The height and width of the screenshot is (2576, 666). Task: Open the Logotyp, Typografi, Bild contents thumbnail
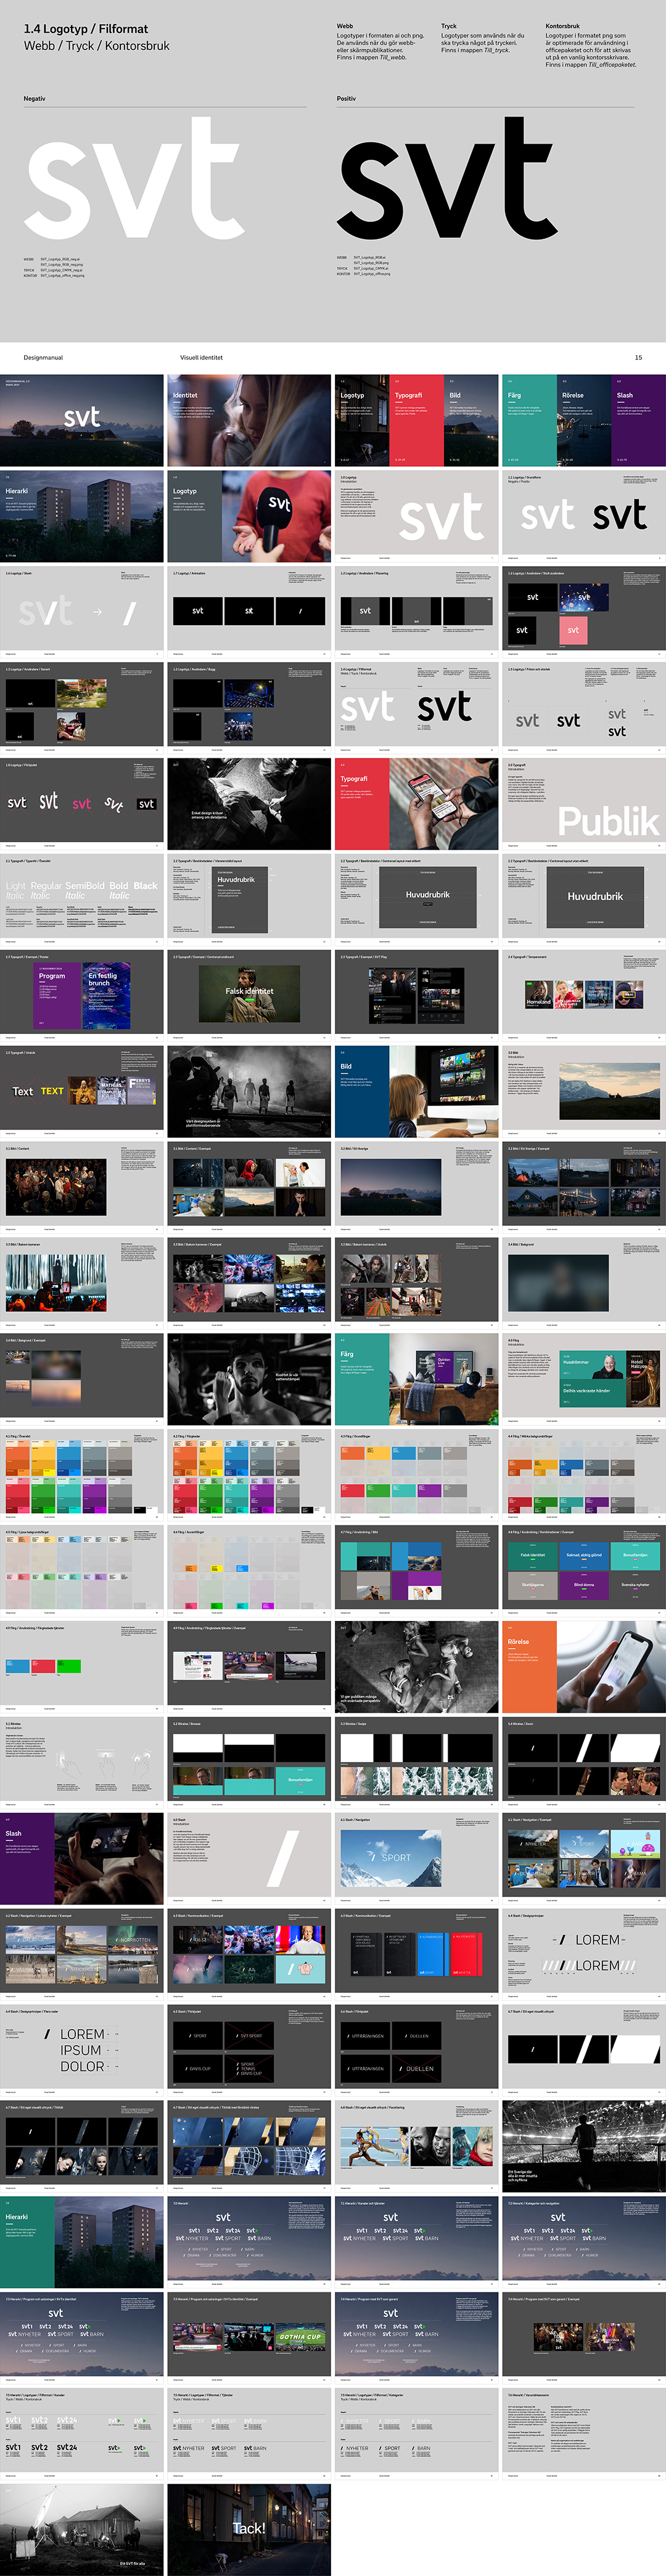coord(416,421)
